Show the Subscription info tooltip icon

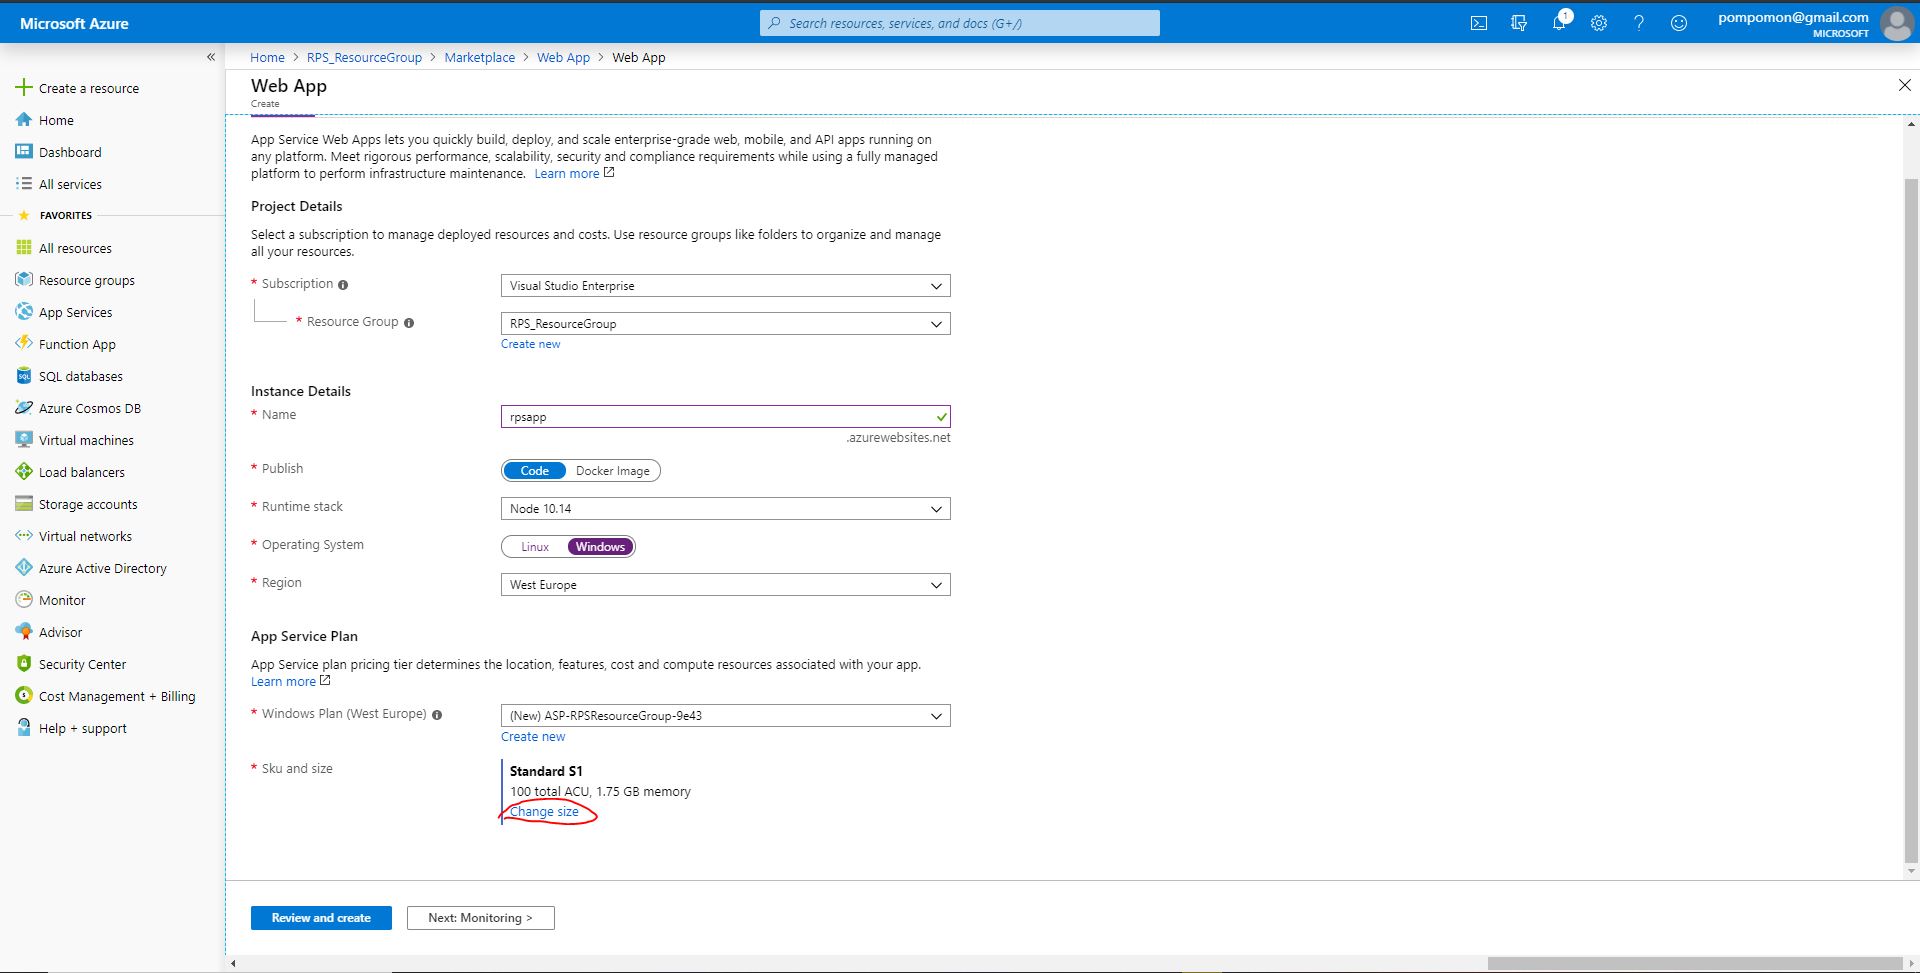point(343,285)
